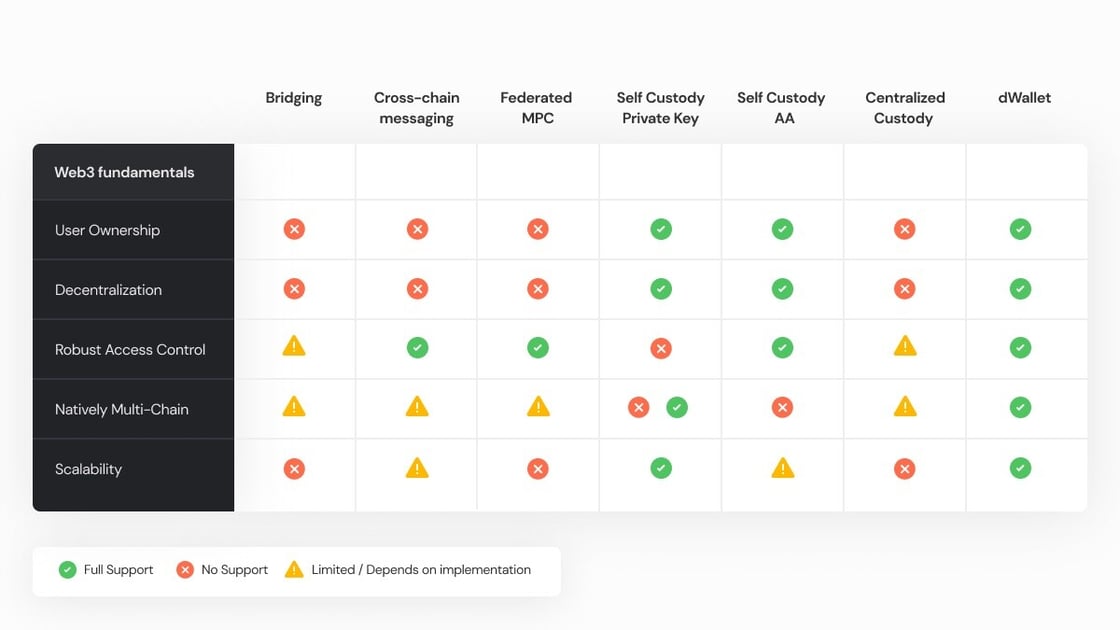Screen dimensions: 1120x630
Task: Click red X in Private Key Multi-Chain cell
Action: pos(639,407)
